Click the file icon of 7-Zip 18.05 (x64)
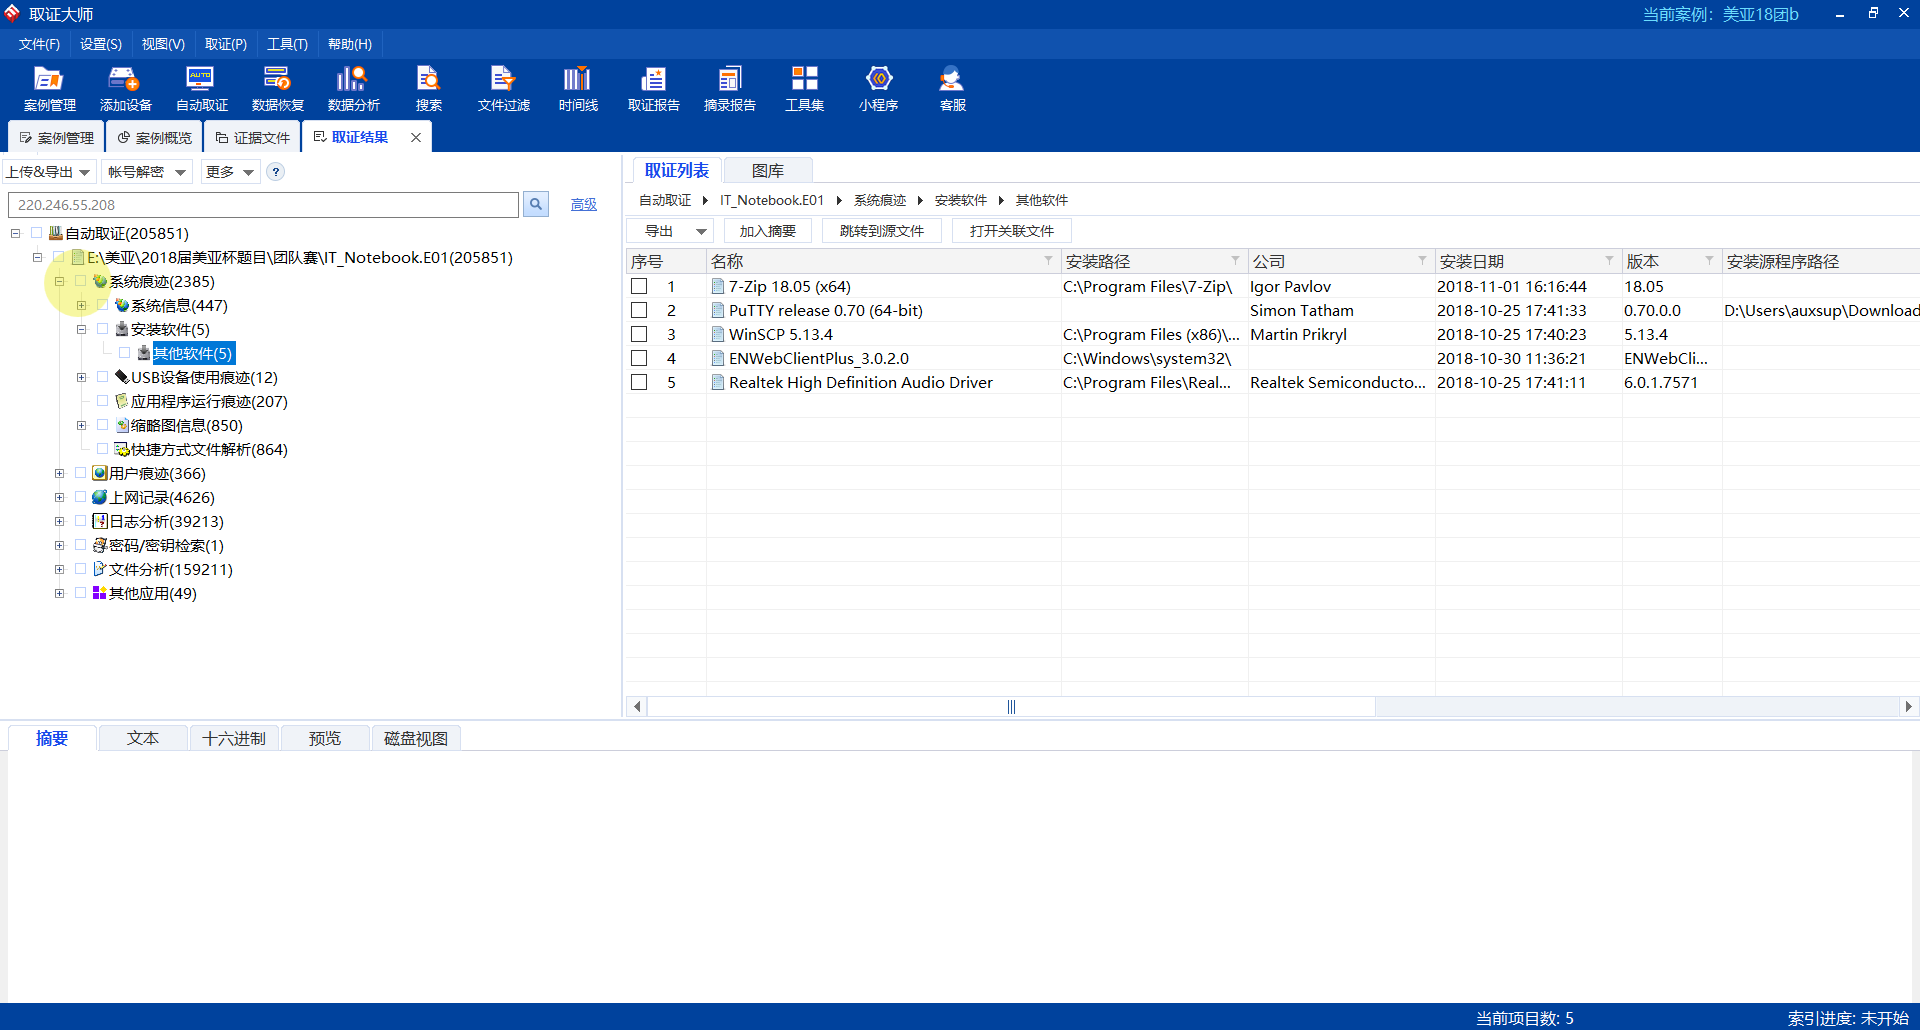The height and width of the screenshot is (1030, 1920). [x=718, y=286]
